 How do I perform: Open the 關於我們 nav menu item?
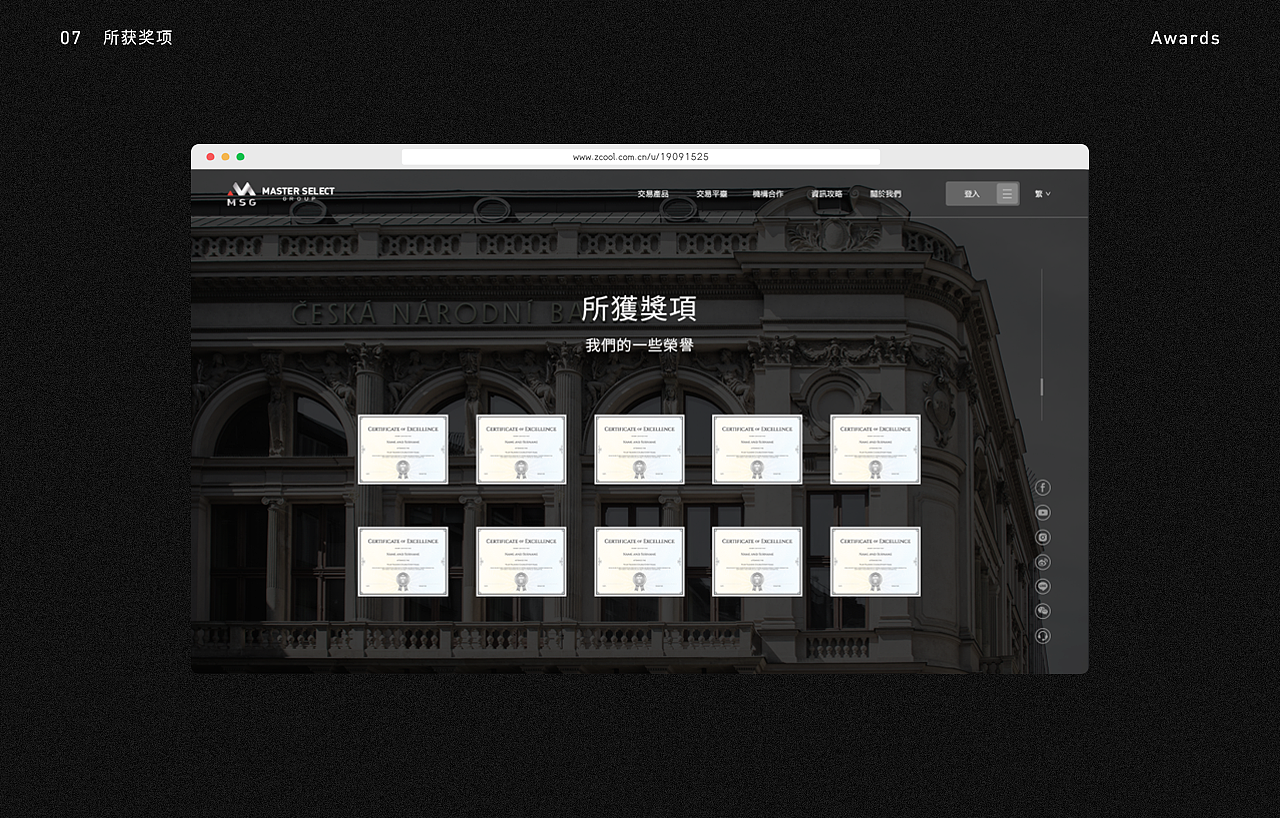(x=885, y=194)
